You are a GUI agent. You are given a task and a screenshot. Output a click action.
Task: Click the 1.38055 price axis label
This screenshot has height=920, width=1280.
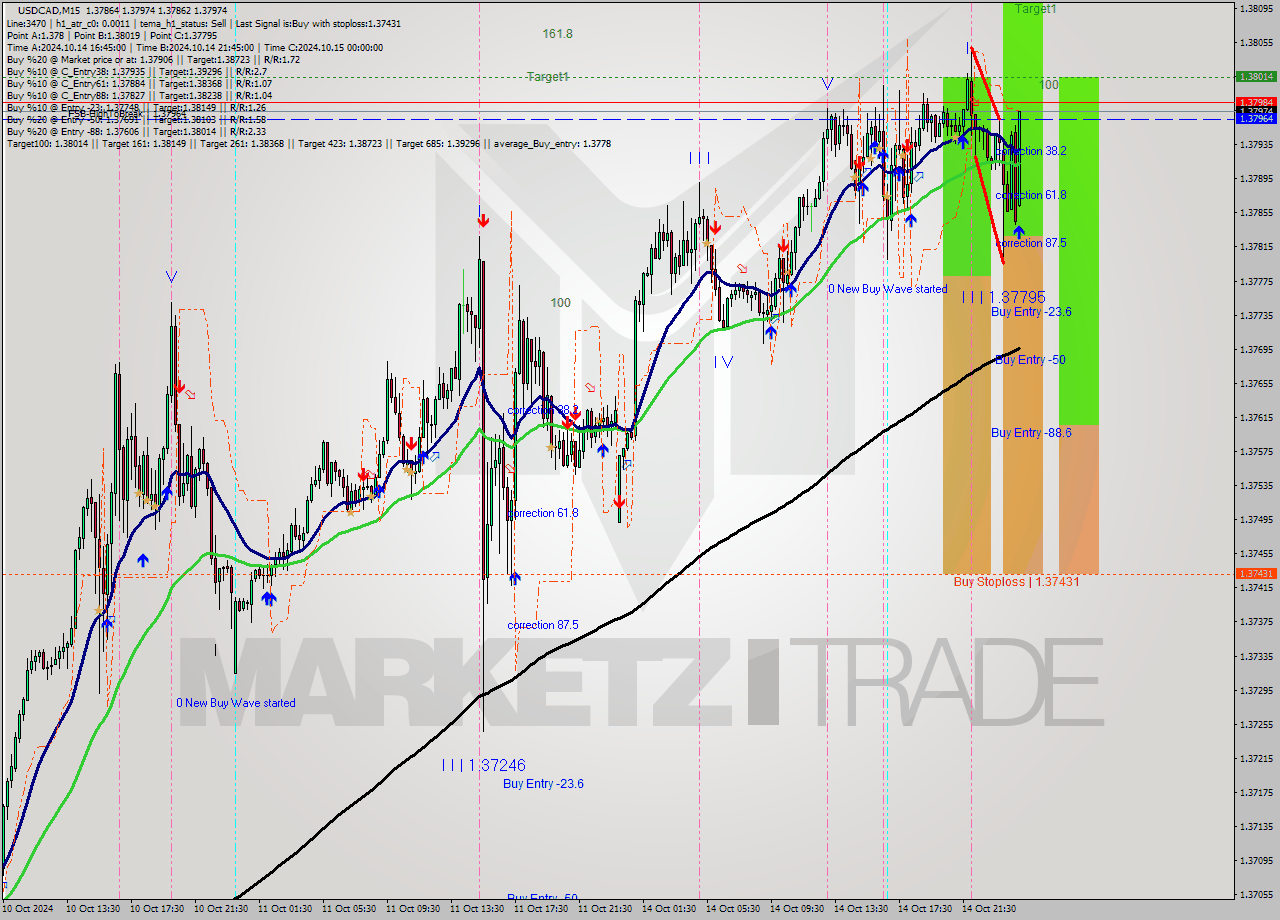click(1256, 42)
